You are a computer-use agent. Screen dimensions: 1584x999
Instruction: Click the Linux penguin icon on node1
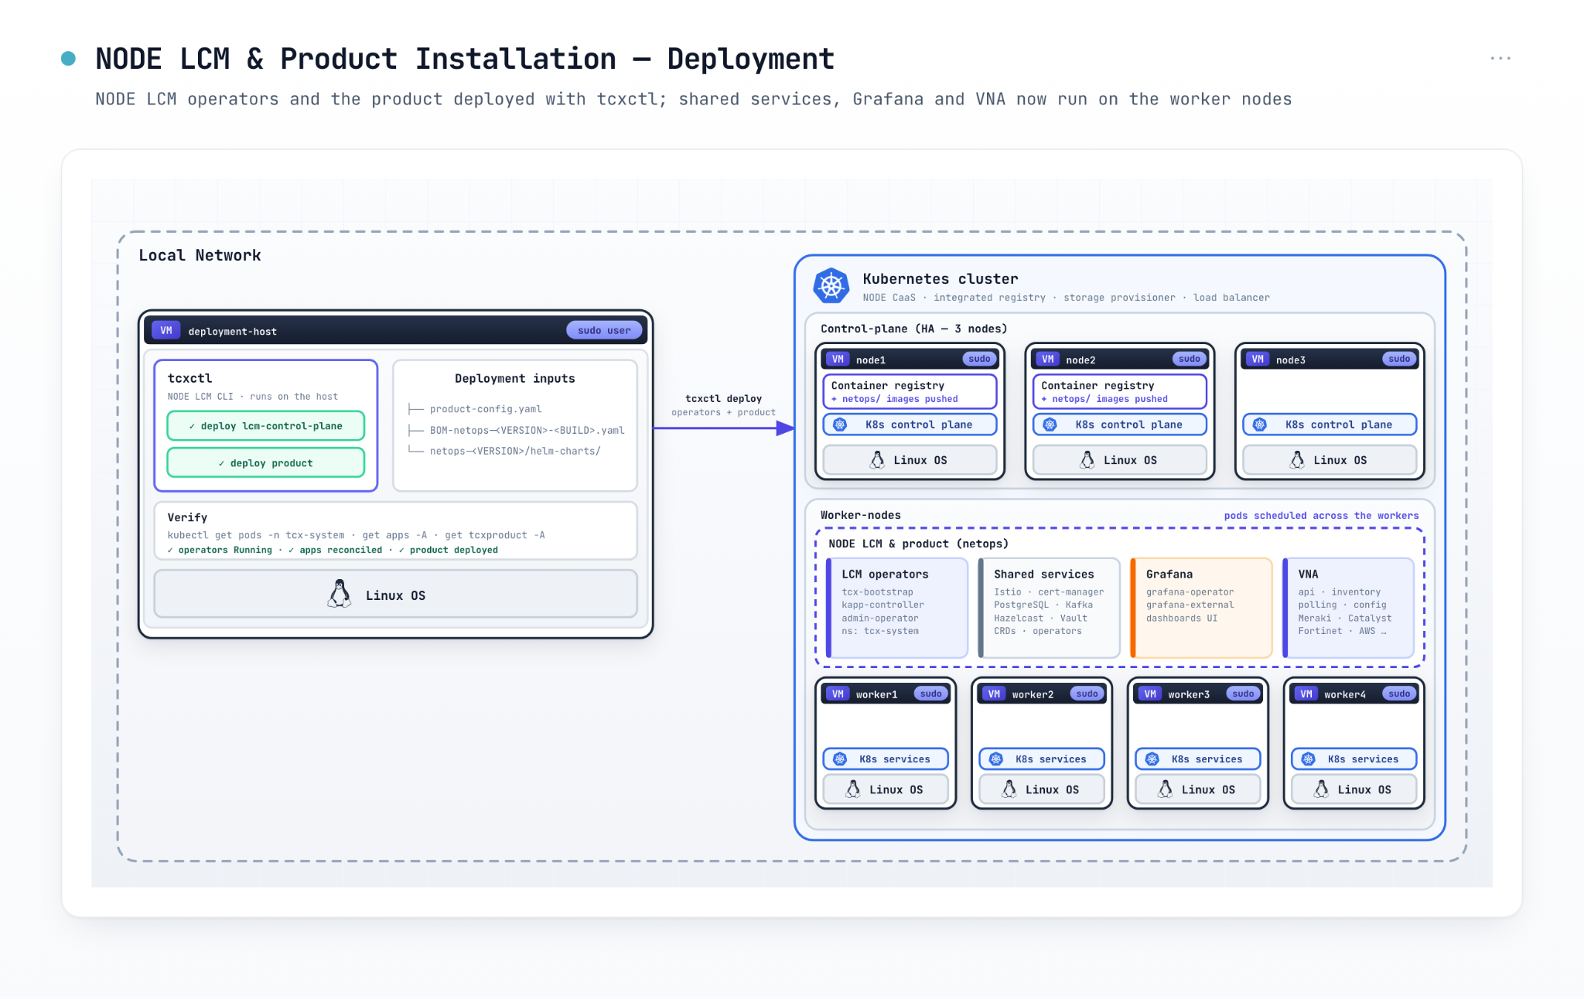(877, 460)
